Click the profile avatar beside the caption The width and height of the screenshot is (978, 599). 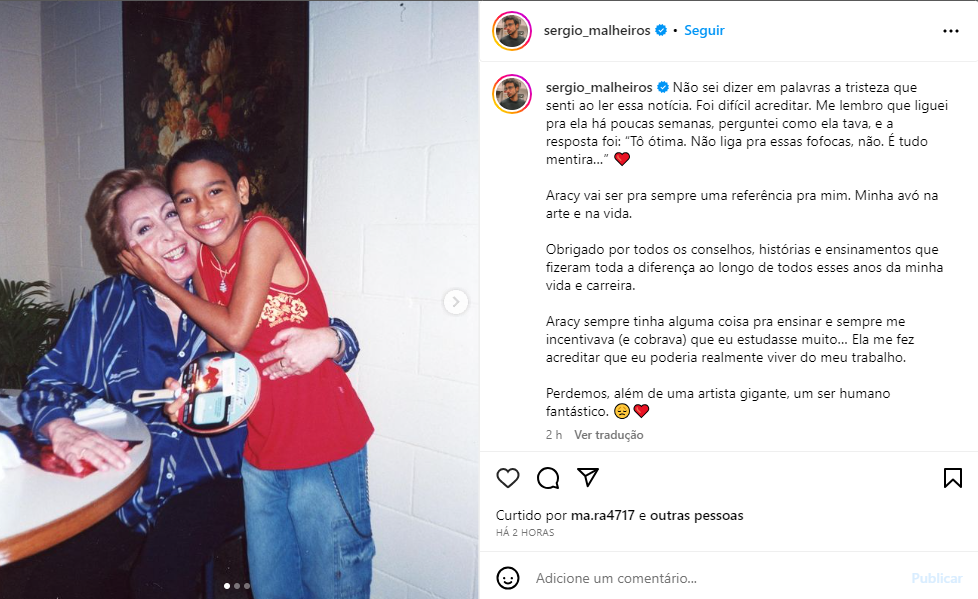click(512, 94)
